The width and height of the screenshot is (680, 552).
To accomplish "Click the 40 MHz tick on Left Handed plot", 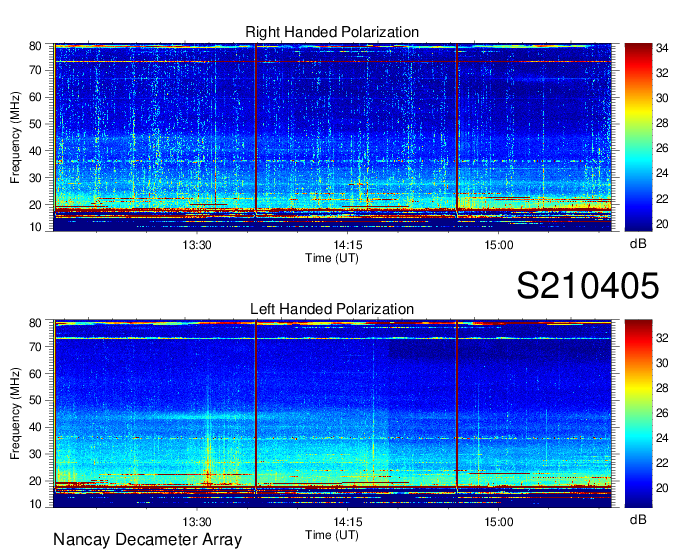I will click(x=35, y=427).
